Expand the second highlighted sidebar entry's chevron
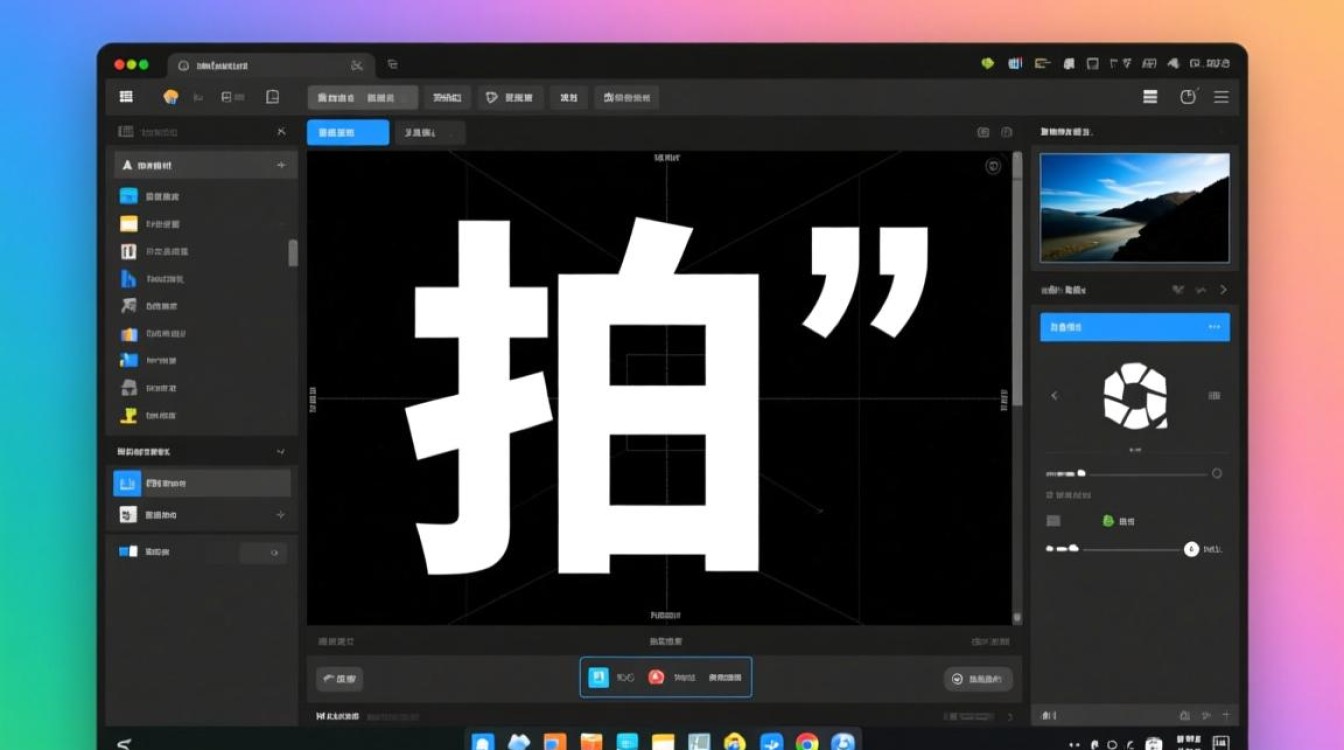Image resolution: width=1344 pixels, height=750 pixels. (283, 514)
